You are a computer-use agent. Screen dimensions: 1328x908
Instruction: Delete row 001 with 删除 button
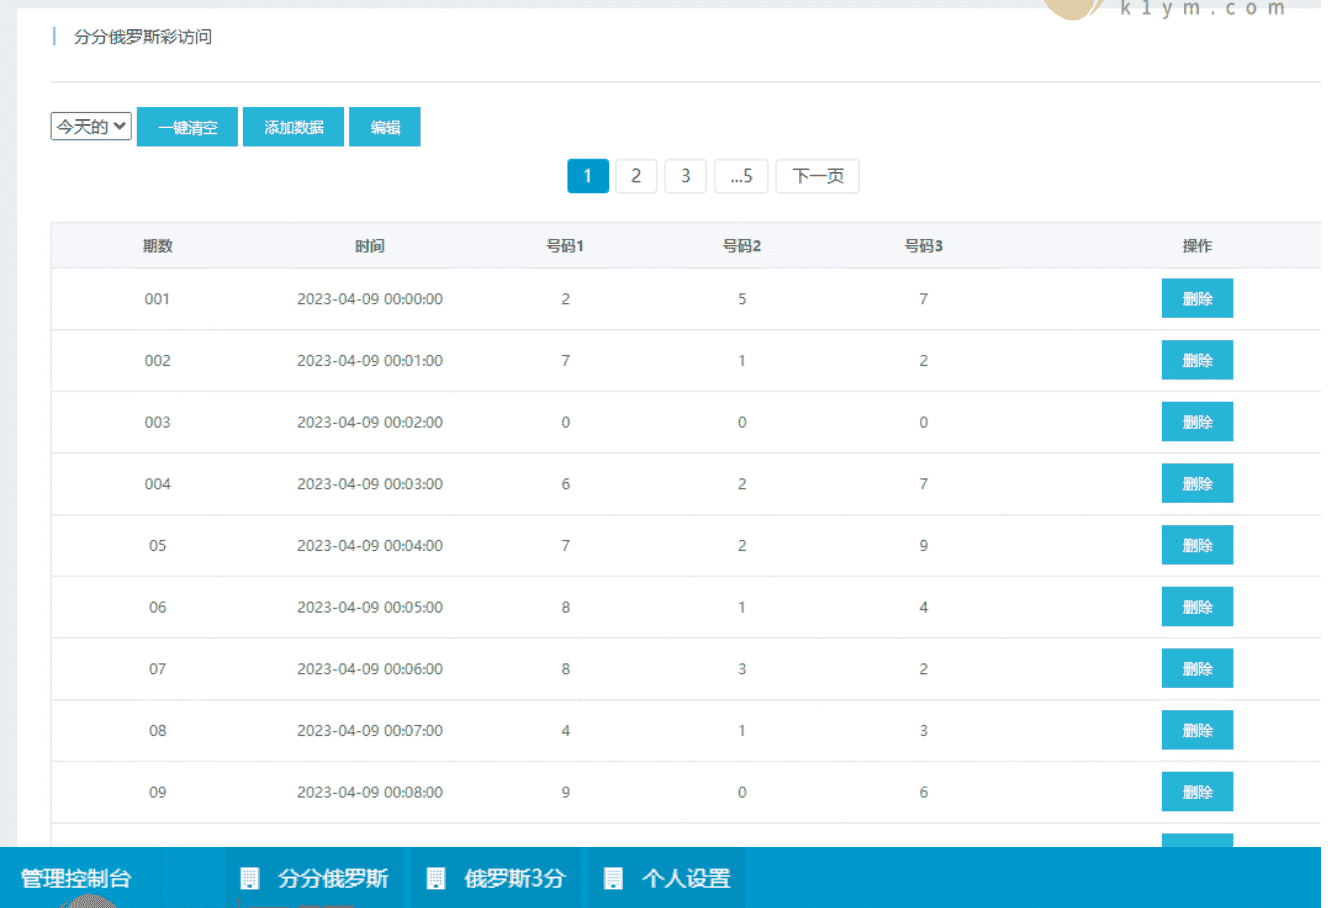point(1197,298)
